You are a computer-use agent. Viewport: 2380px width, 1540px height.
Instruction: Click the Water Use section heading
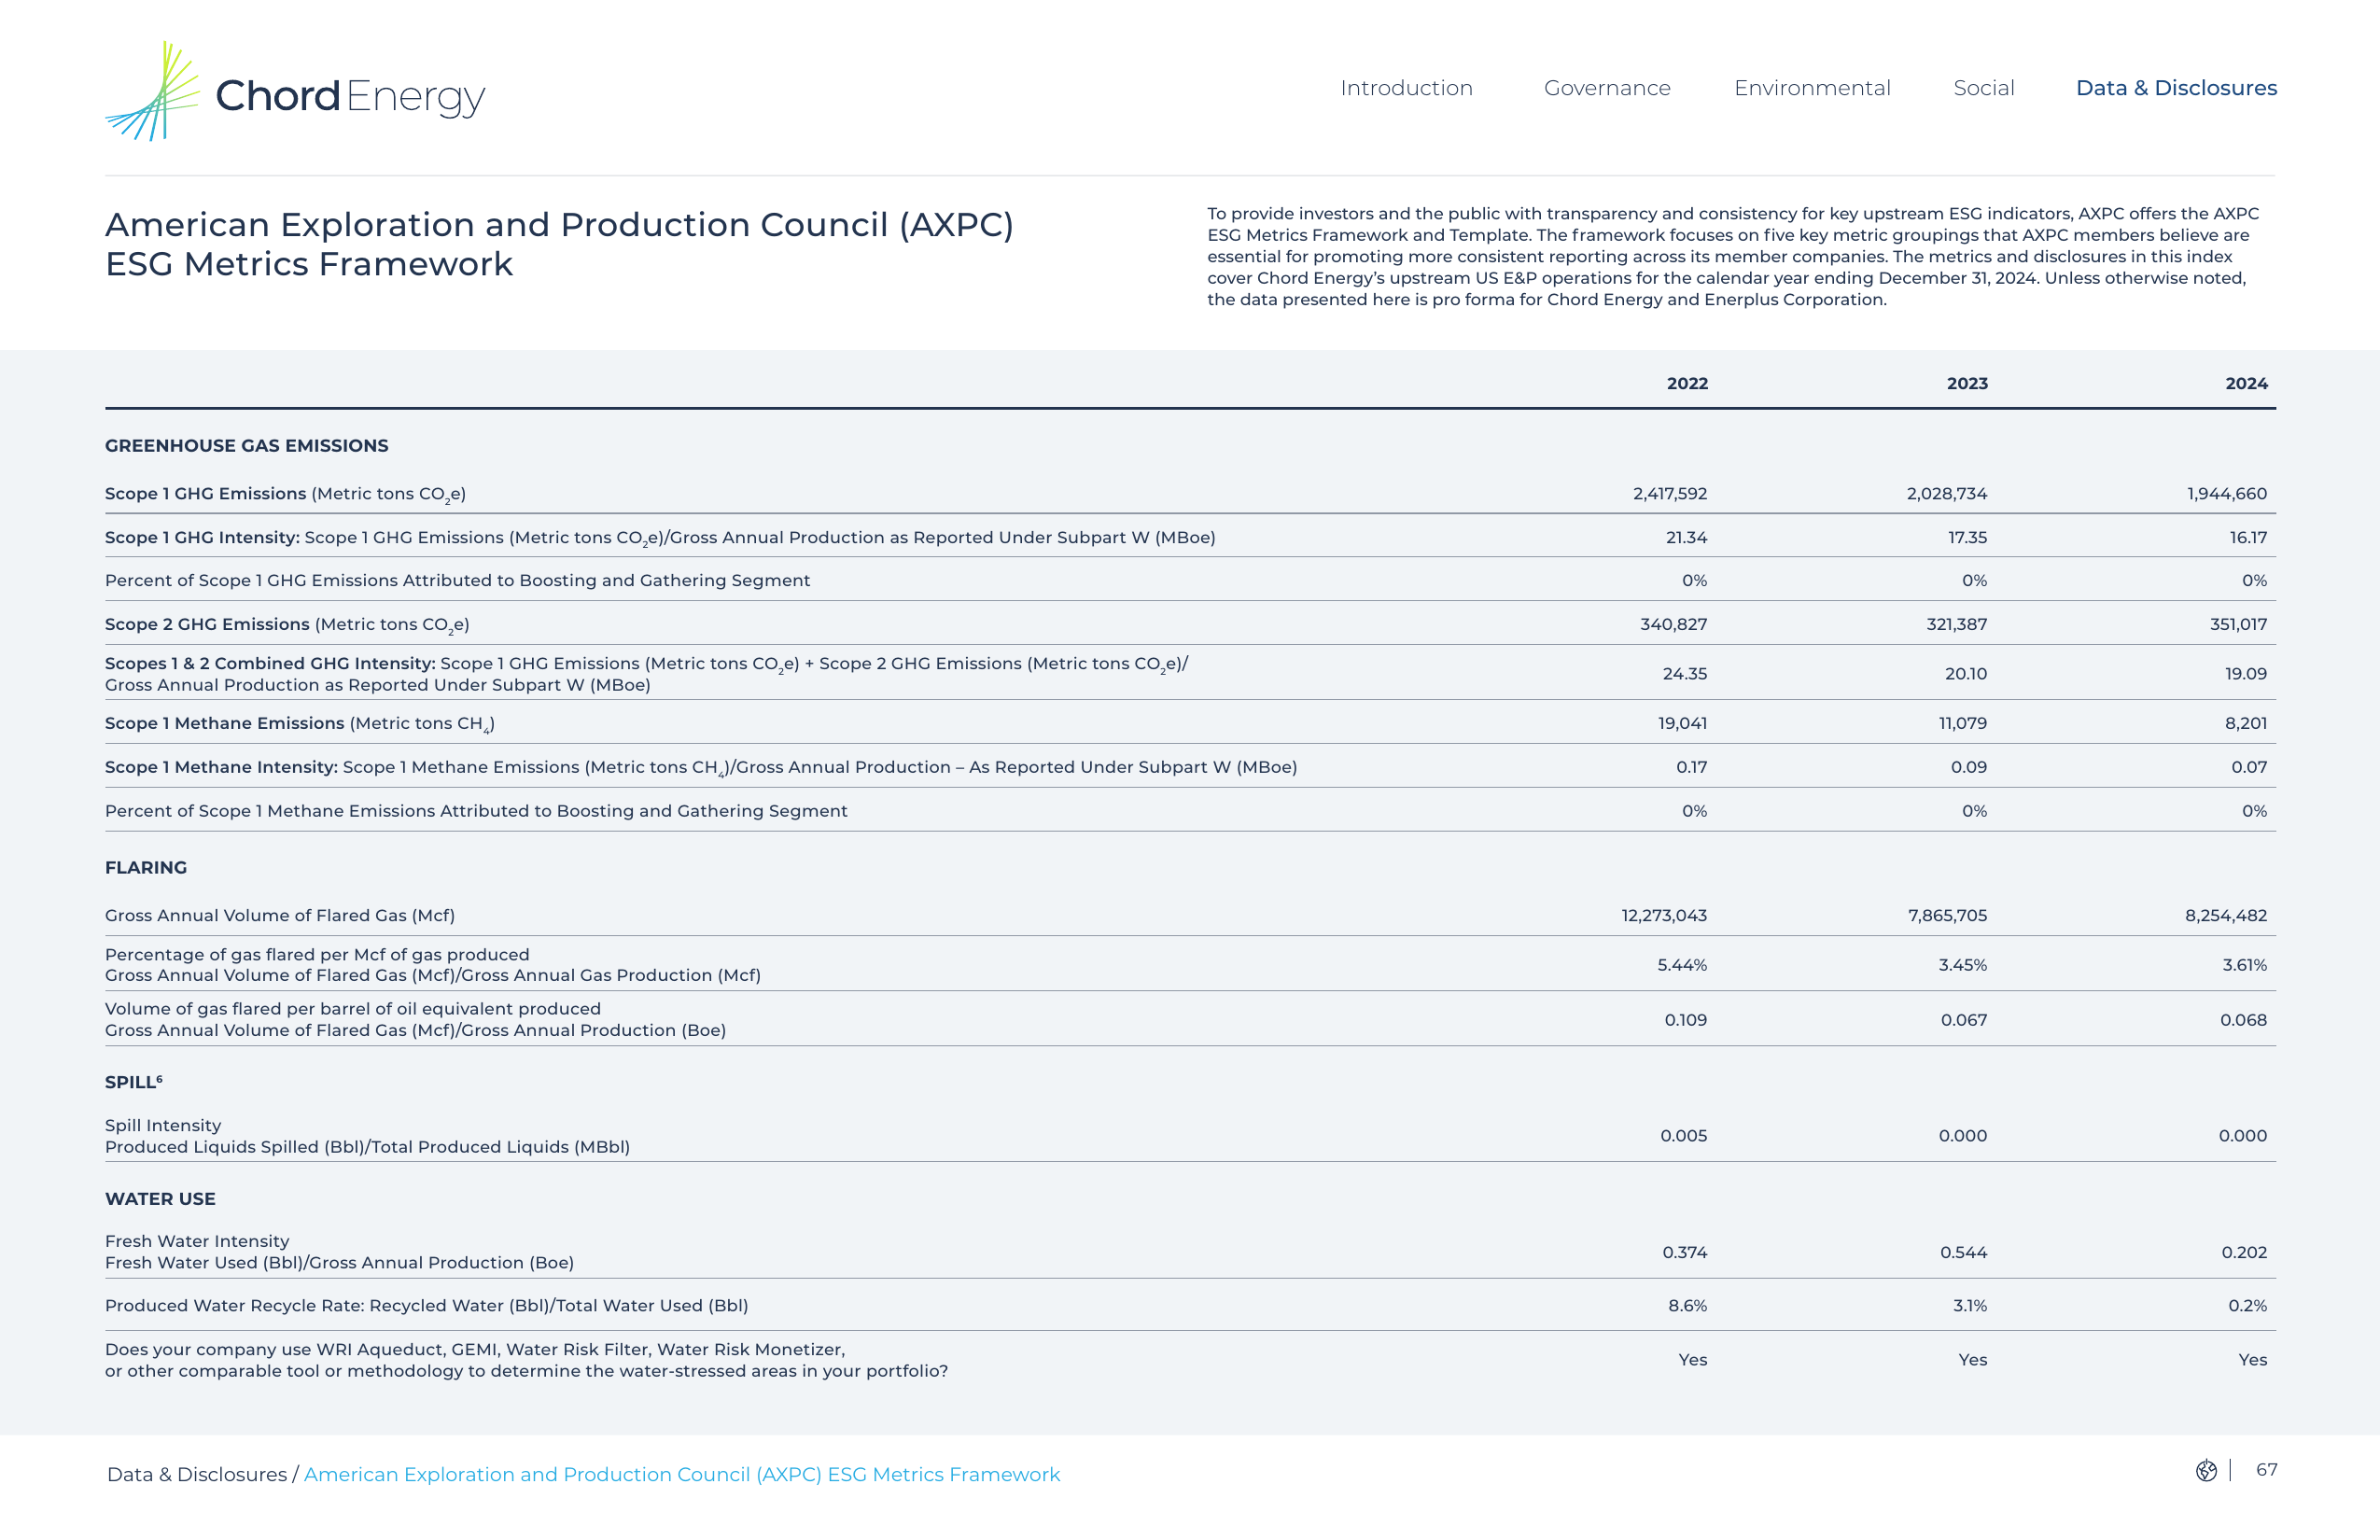point(160,1199)
